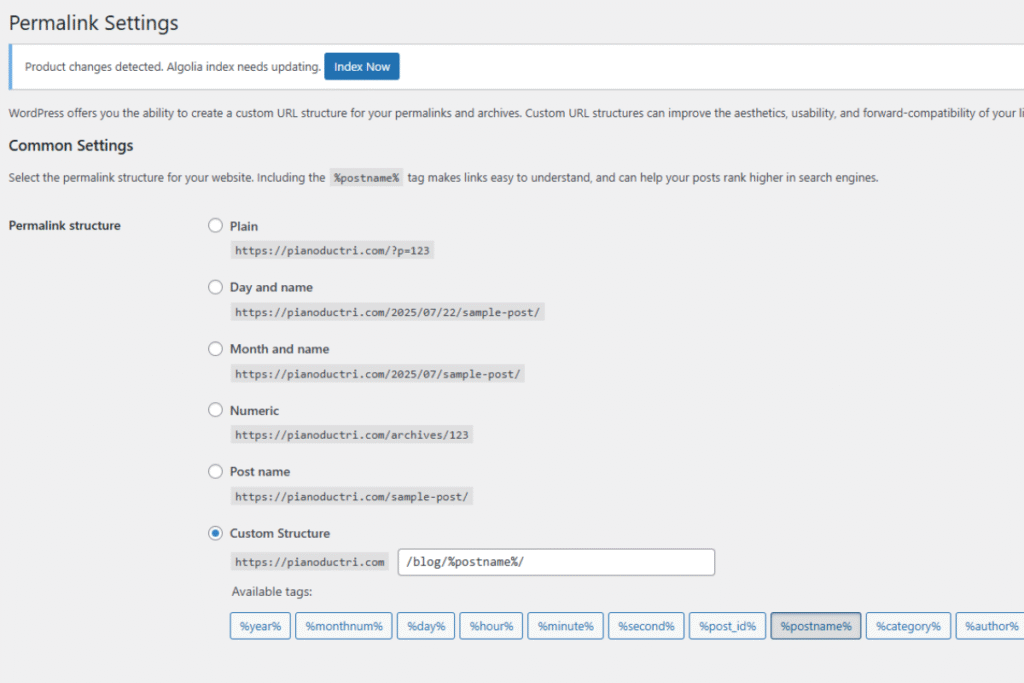The height and width of the screenshot is (683, 1024).
Task: Click the custom structure text field
Action: [x=556, y=562]
